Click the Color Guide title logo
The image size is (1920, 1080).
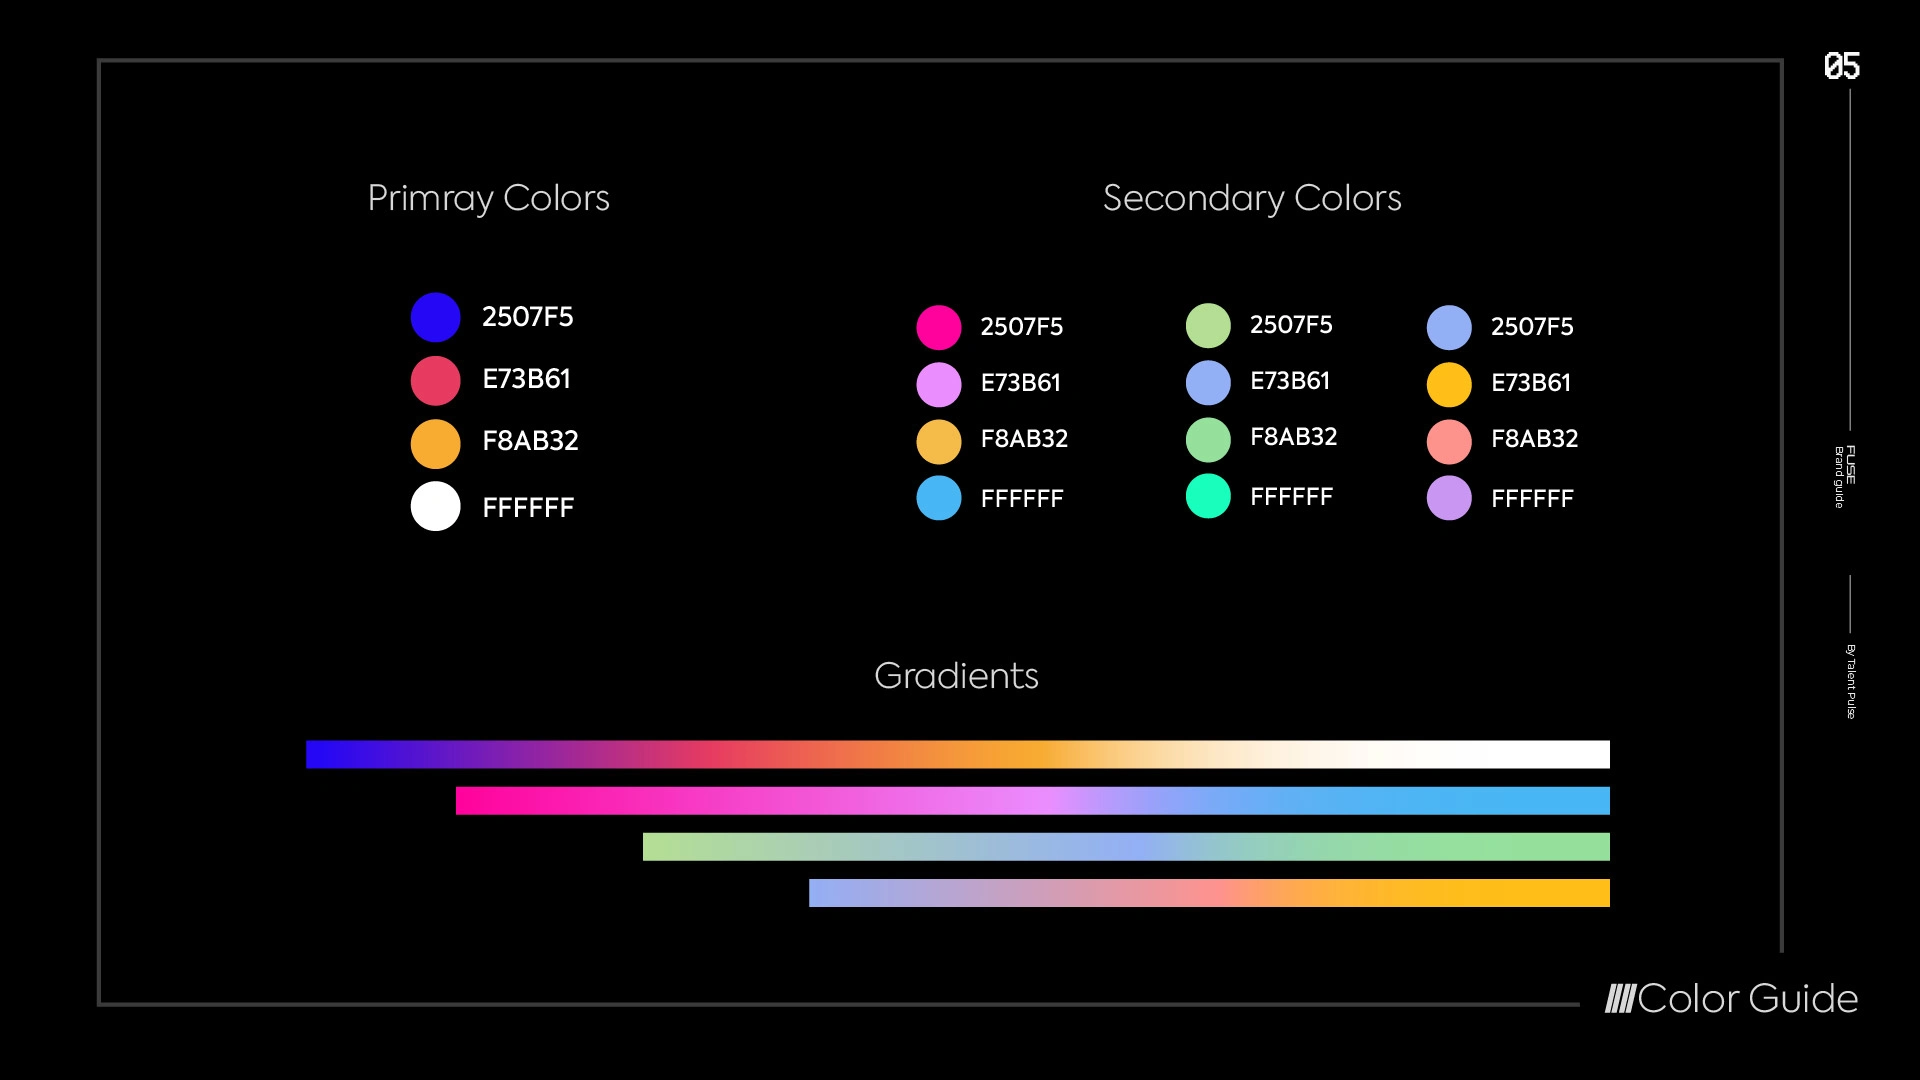click(1731, 998)
